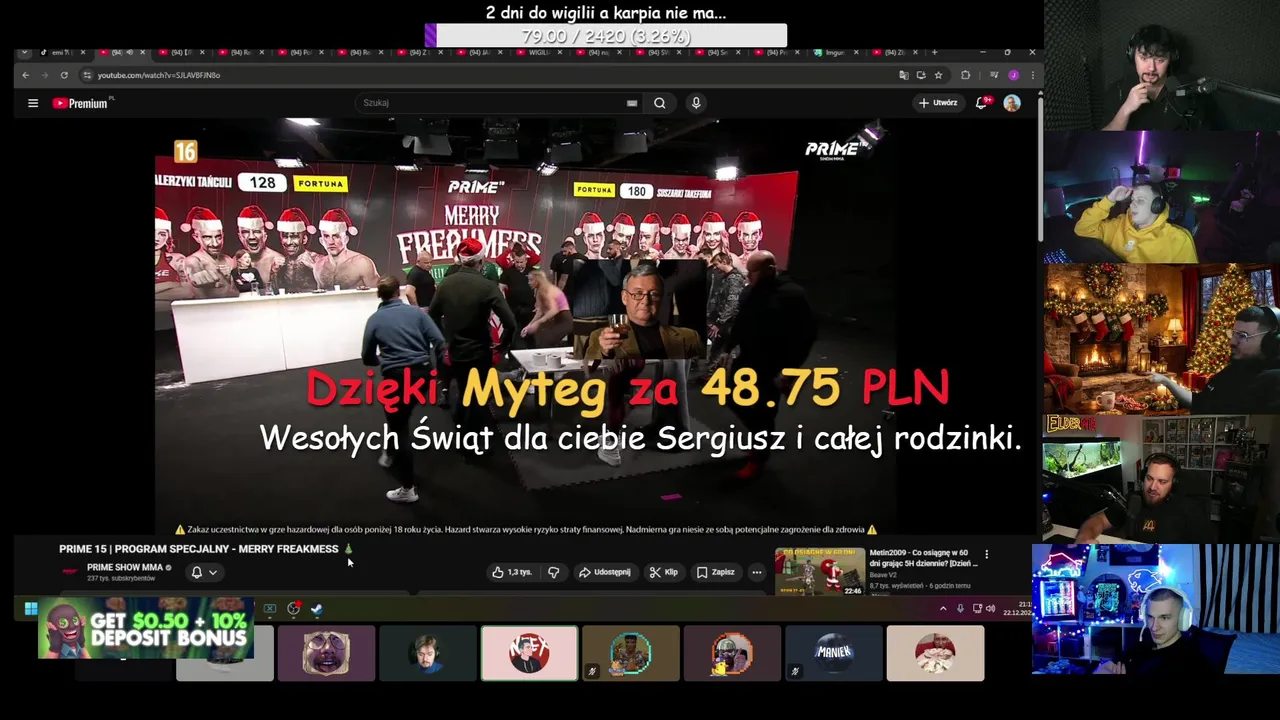Mute audio on the playing browser tab

tap(129, 52)
